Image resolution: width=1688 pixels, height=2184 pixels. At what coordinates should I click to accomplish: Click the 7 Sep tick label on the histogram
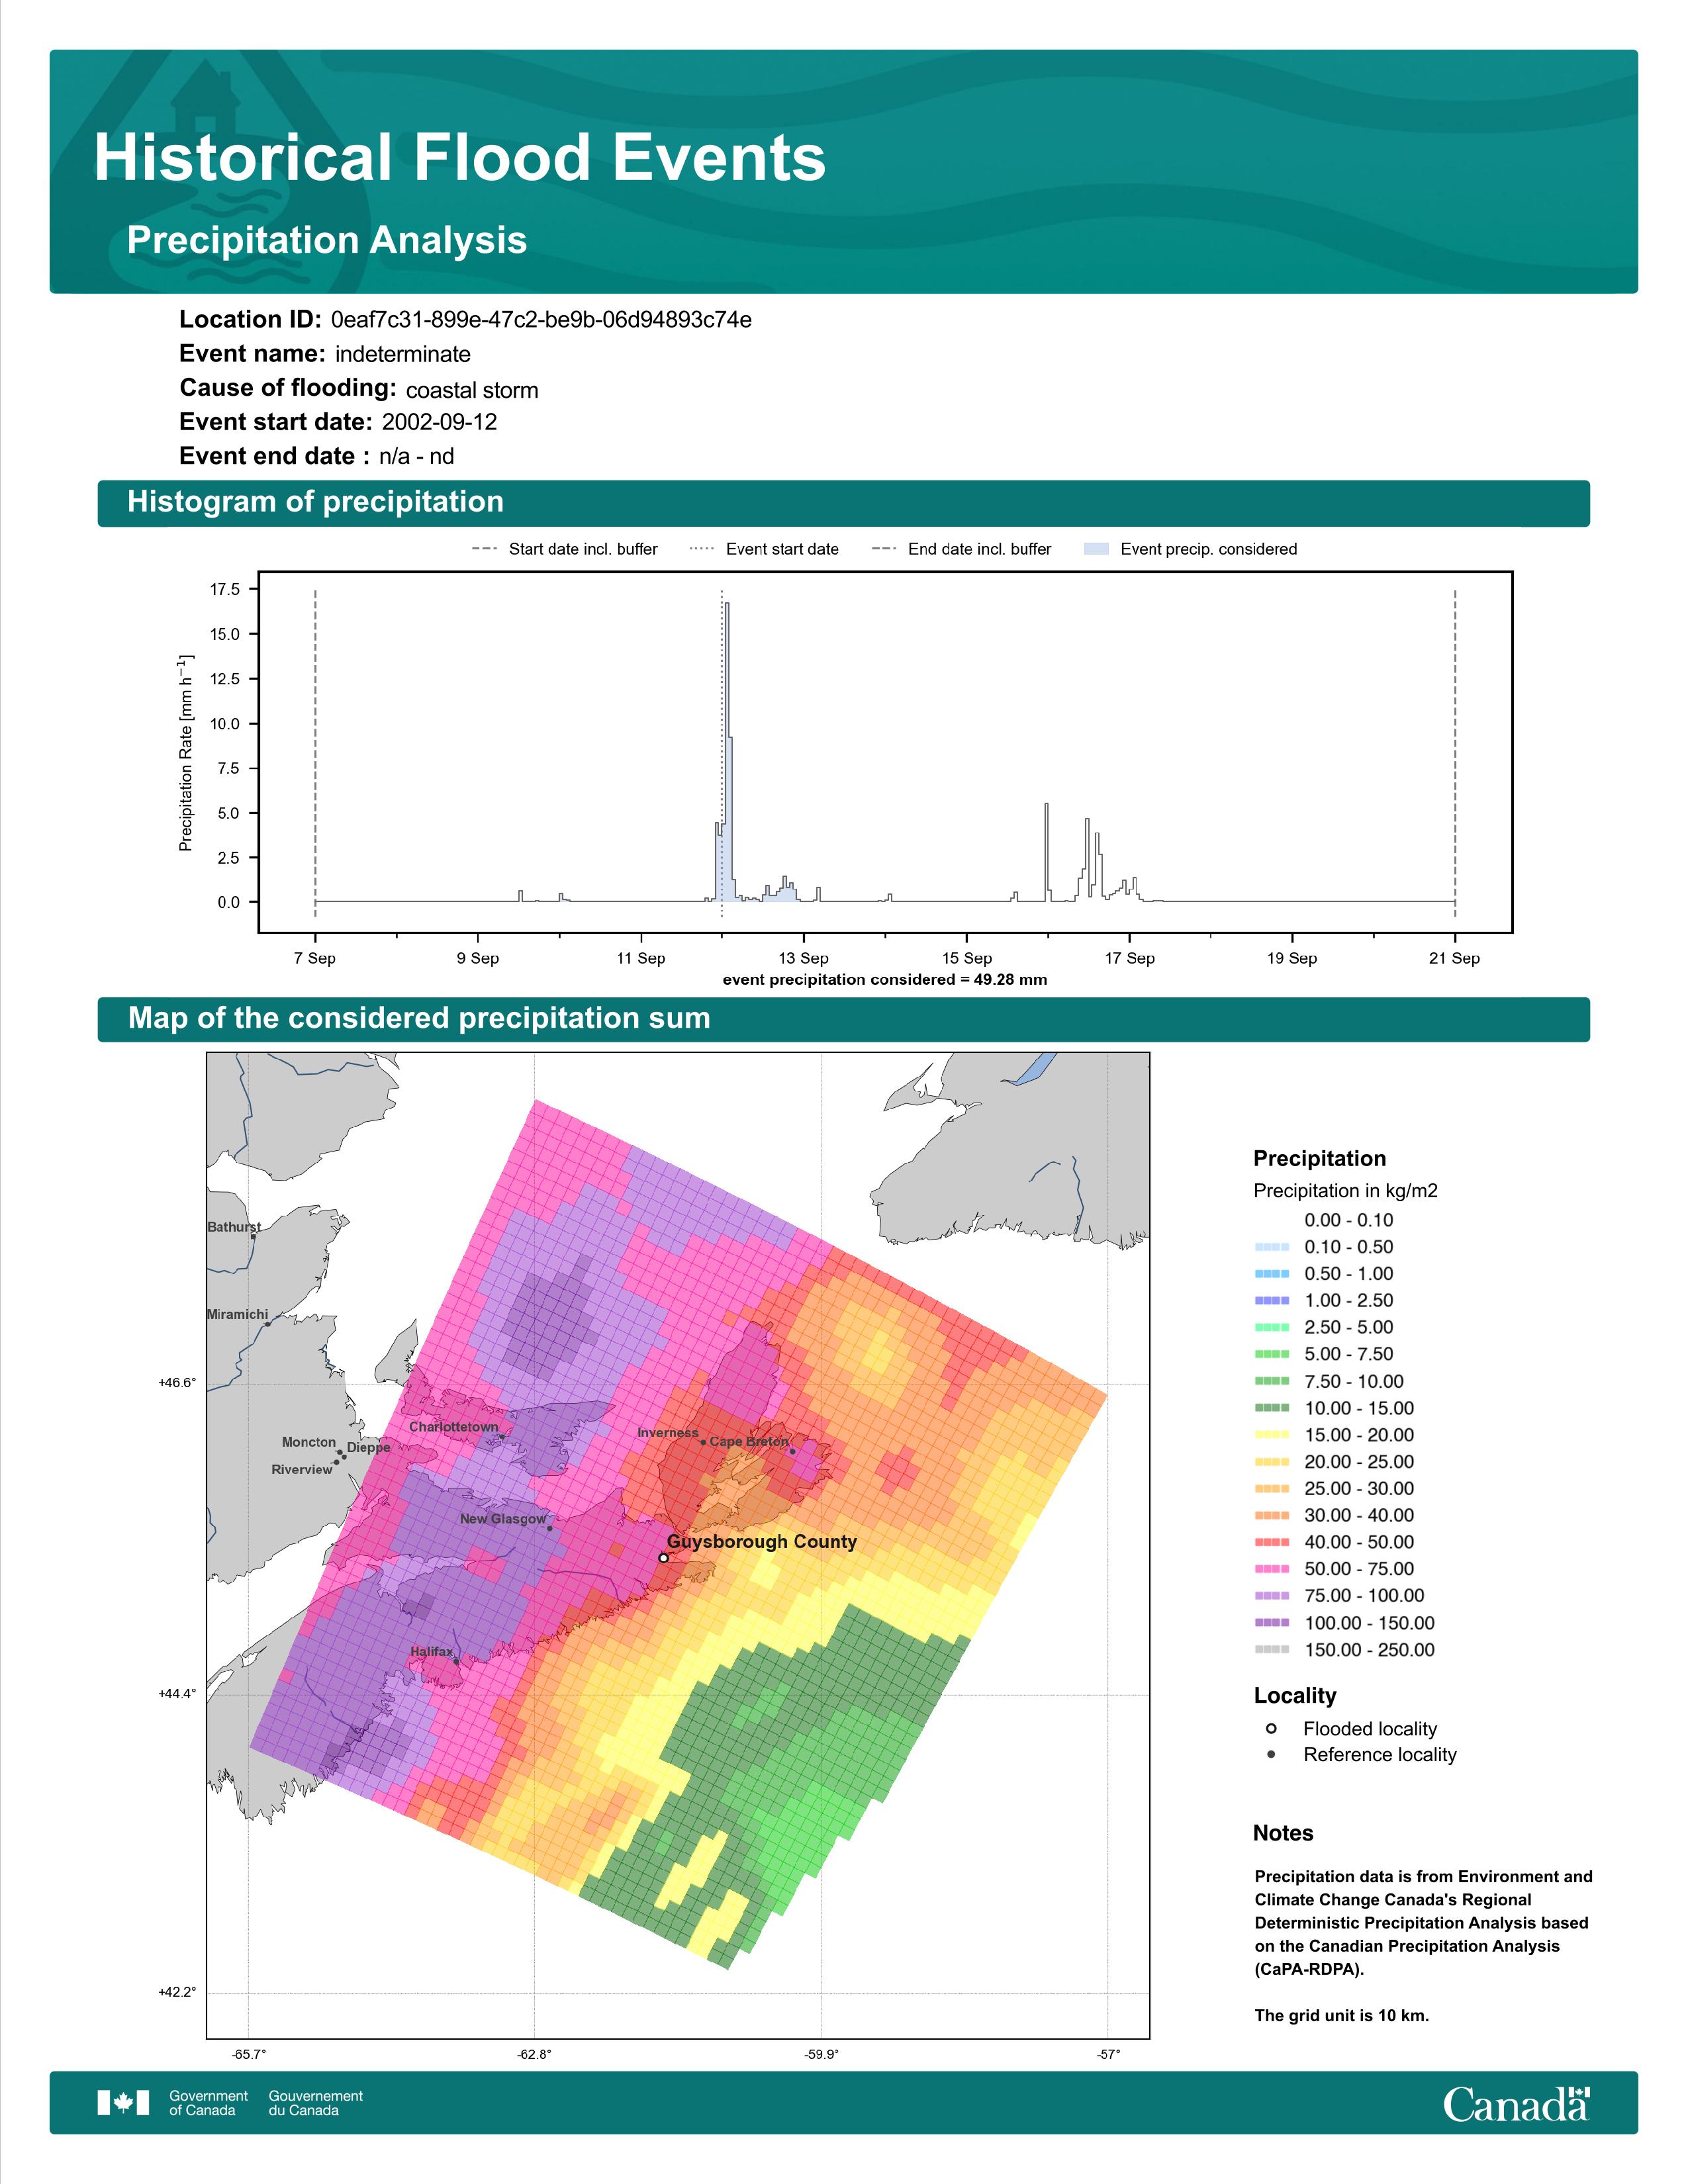315,958
